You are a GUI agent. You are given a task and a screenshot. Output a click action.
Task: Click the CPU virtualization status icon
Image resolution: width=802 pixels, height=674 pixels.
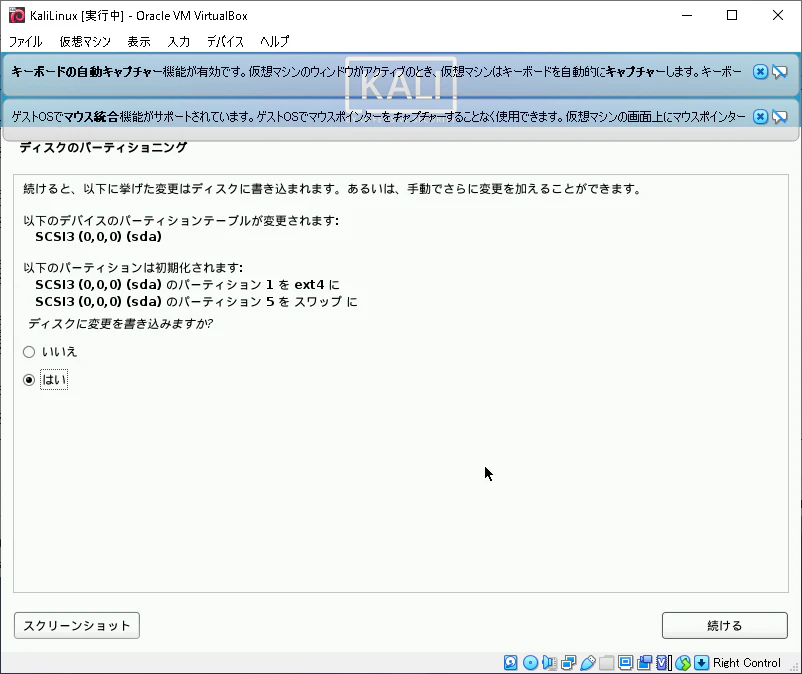663,663
